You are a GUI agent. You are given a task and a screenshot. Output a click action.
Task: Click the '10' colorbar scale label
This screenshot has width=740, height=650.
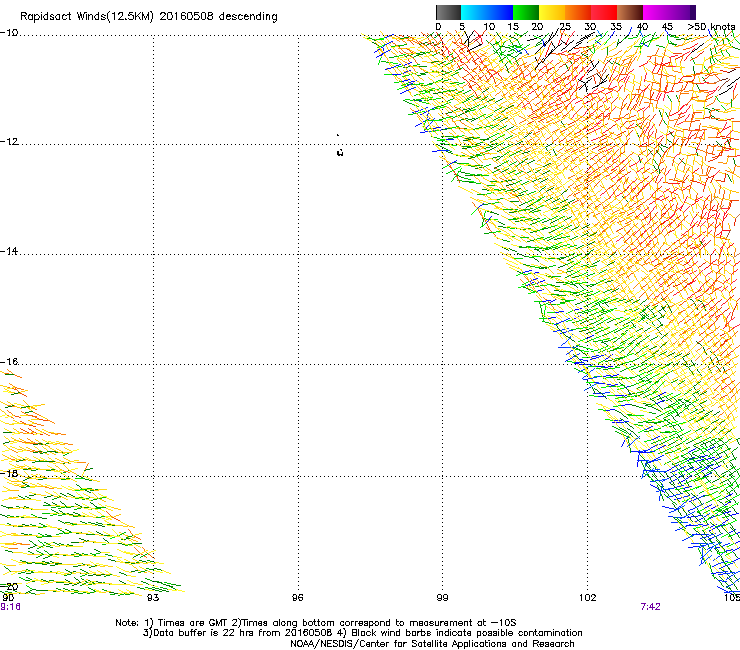click(489, 27)
